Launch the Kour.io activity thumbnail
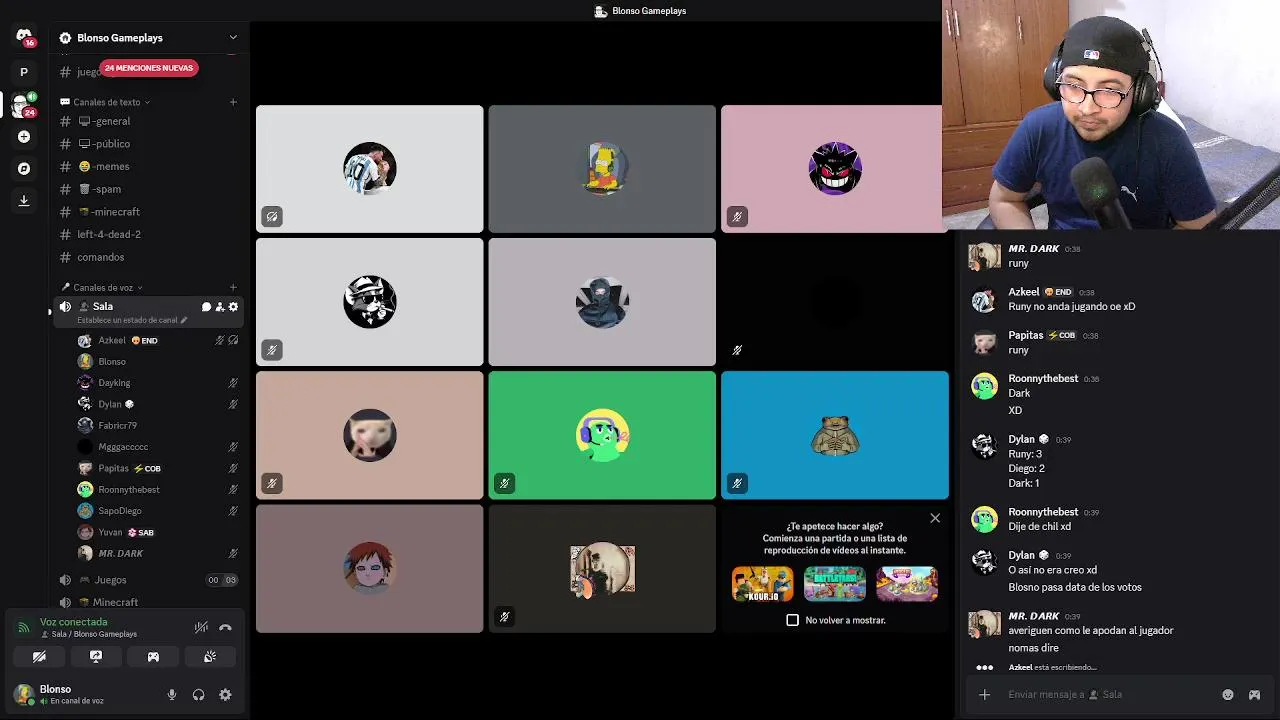Viewport: 1280px width, 720px height. click(x=762, y=584)
